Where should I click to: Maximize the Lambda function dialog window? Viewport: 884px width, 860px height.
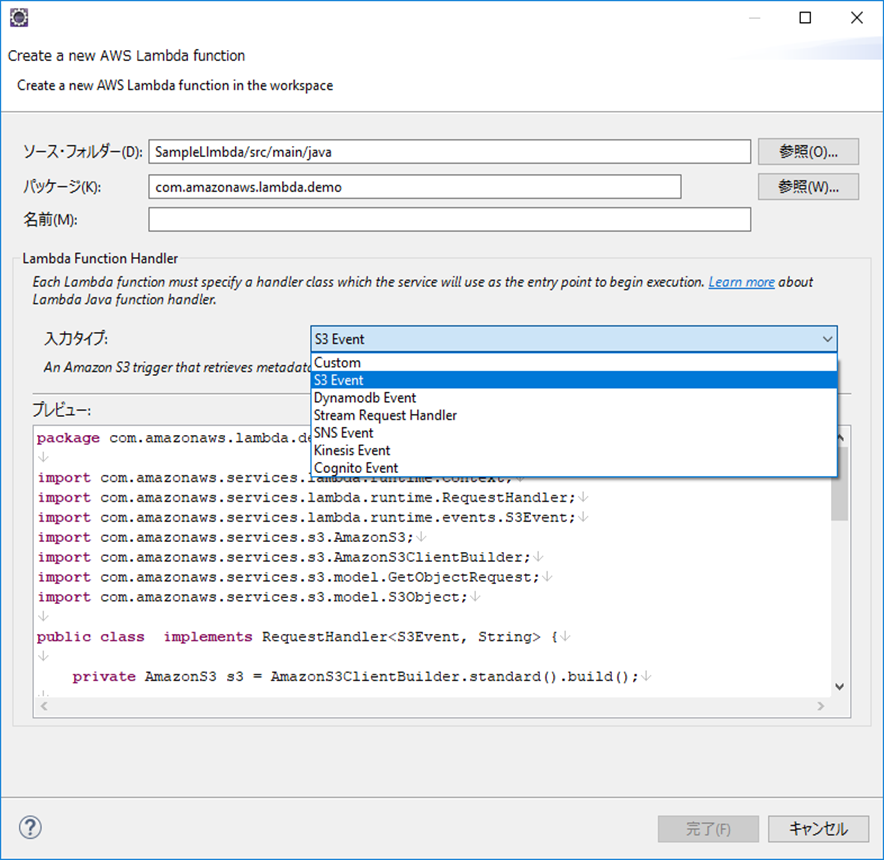[805, 17]
